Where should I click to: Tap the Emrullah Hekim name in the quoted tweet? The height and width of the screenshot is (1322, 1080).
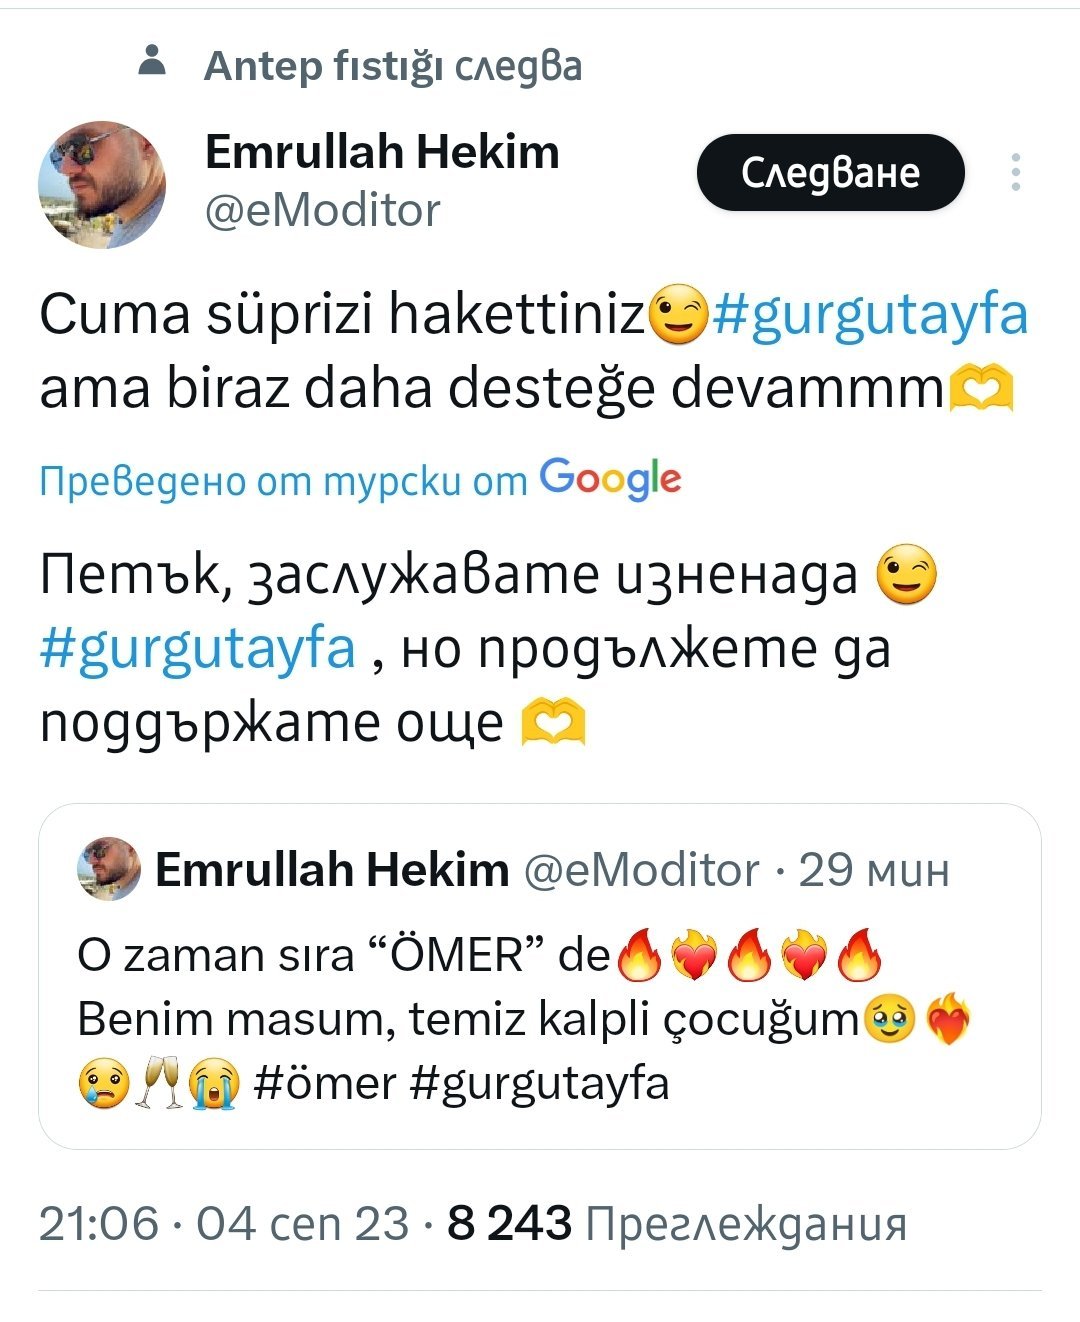click(332, 870)
